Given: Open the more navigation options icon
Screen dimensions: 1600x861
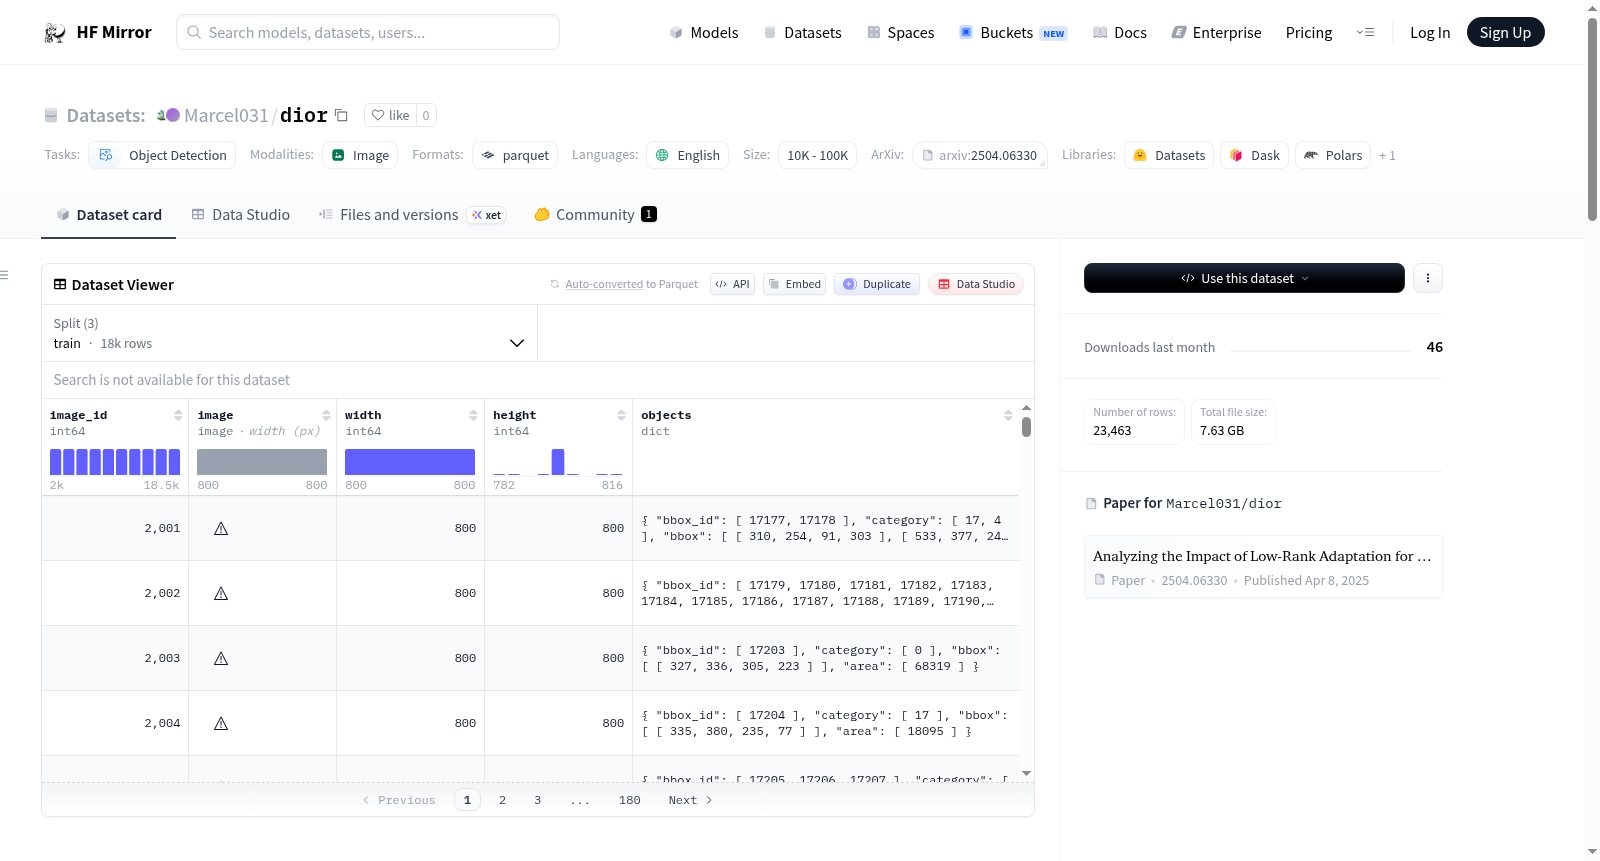Looking at the screenshot, I should pyautogui.click(x=1365, y=33).
